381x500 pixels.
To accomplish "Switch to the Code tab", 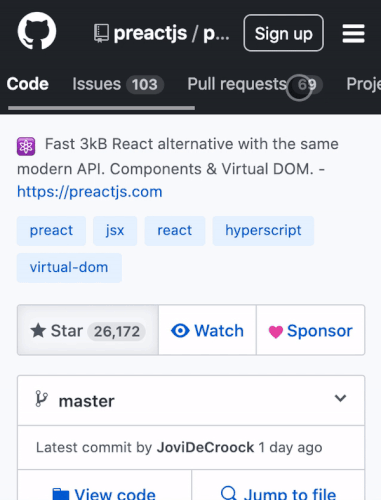I will (28, 84).
